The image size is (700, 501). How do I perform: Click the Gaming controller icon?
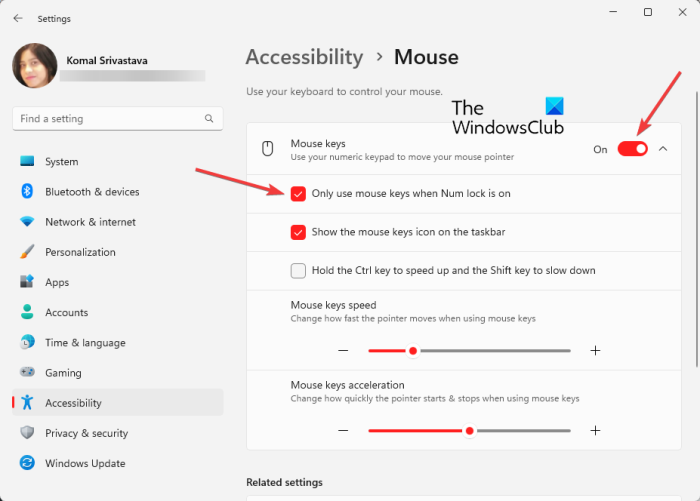27,373
